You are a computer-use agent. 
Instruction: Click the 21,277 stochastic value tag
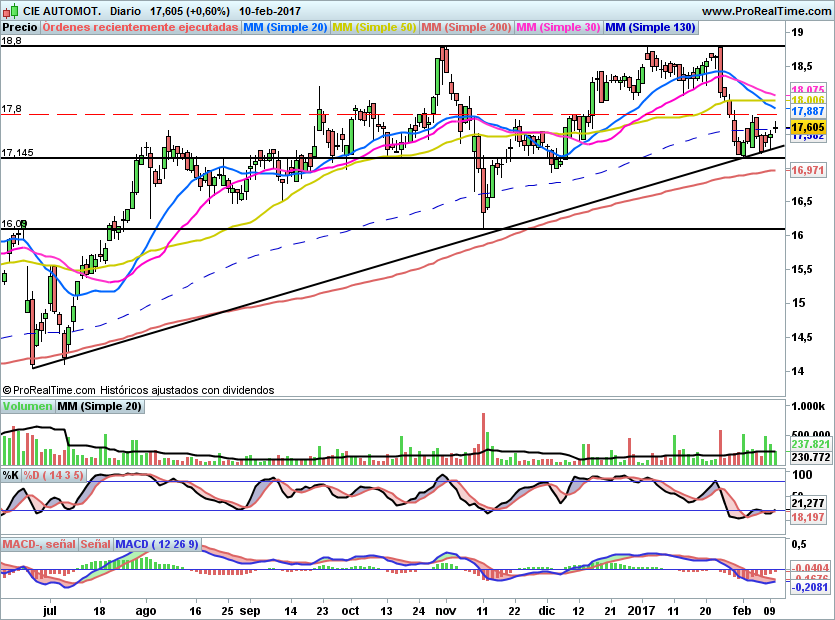point(808,503)
